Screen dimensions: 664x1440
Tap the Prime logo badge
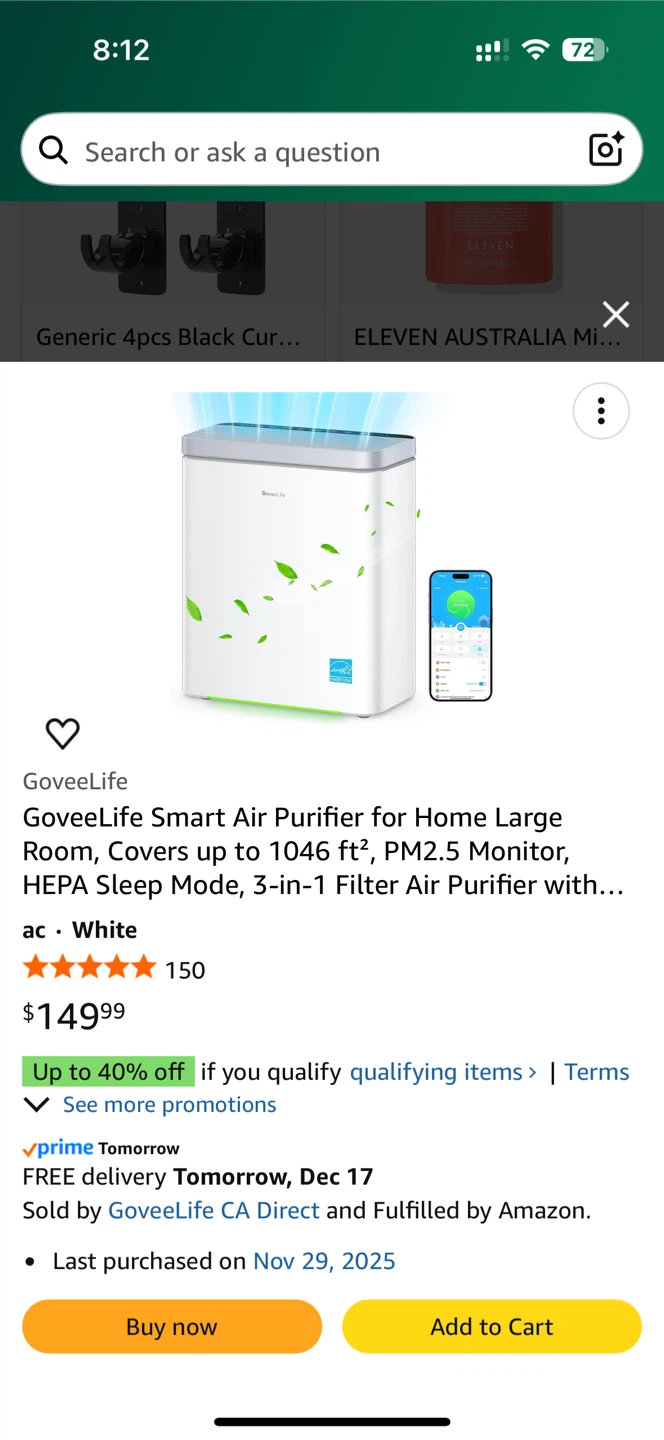[x=58, y=1148]
